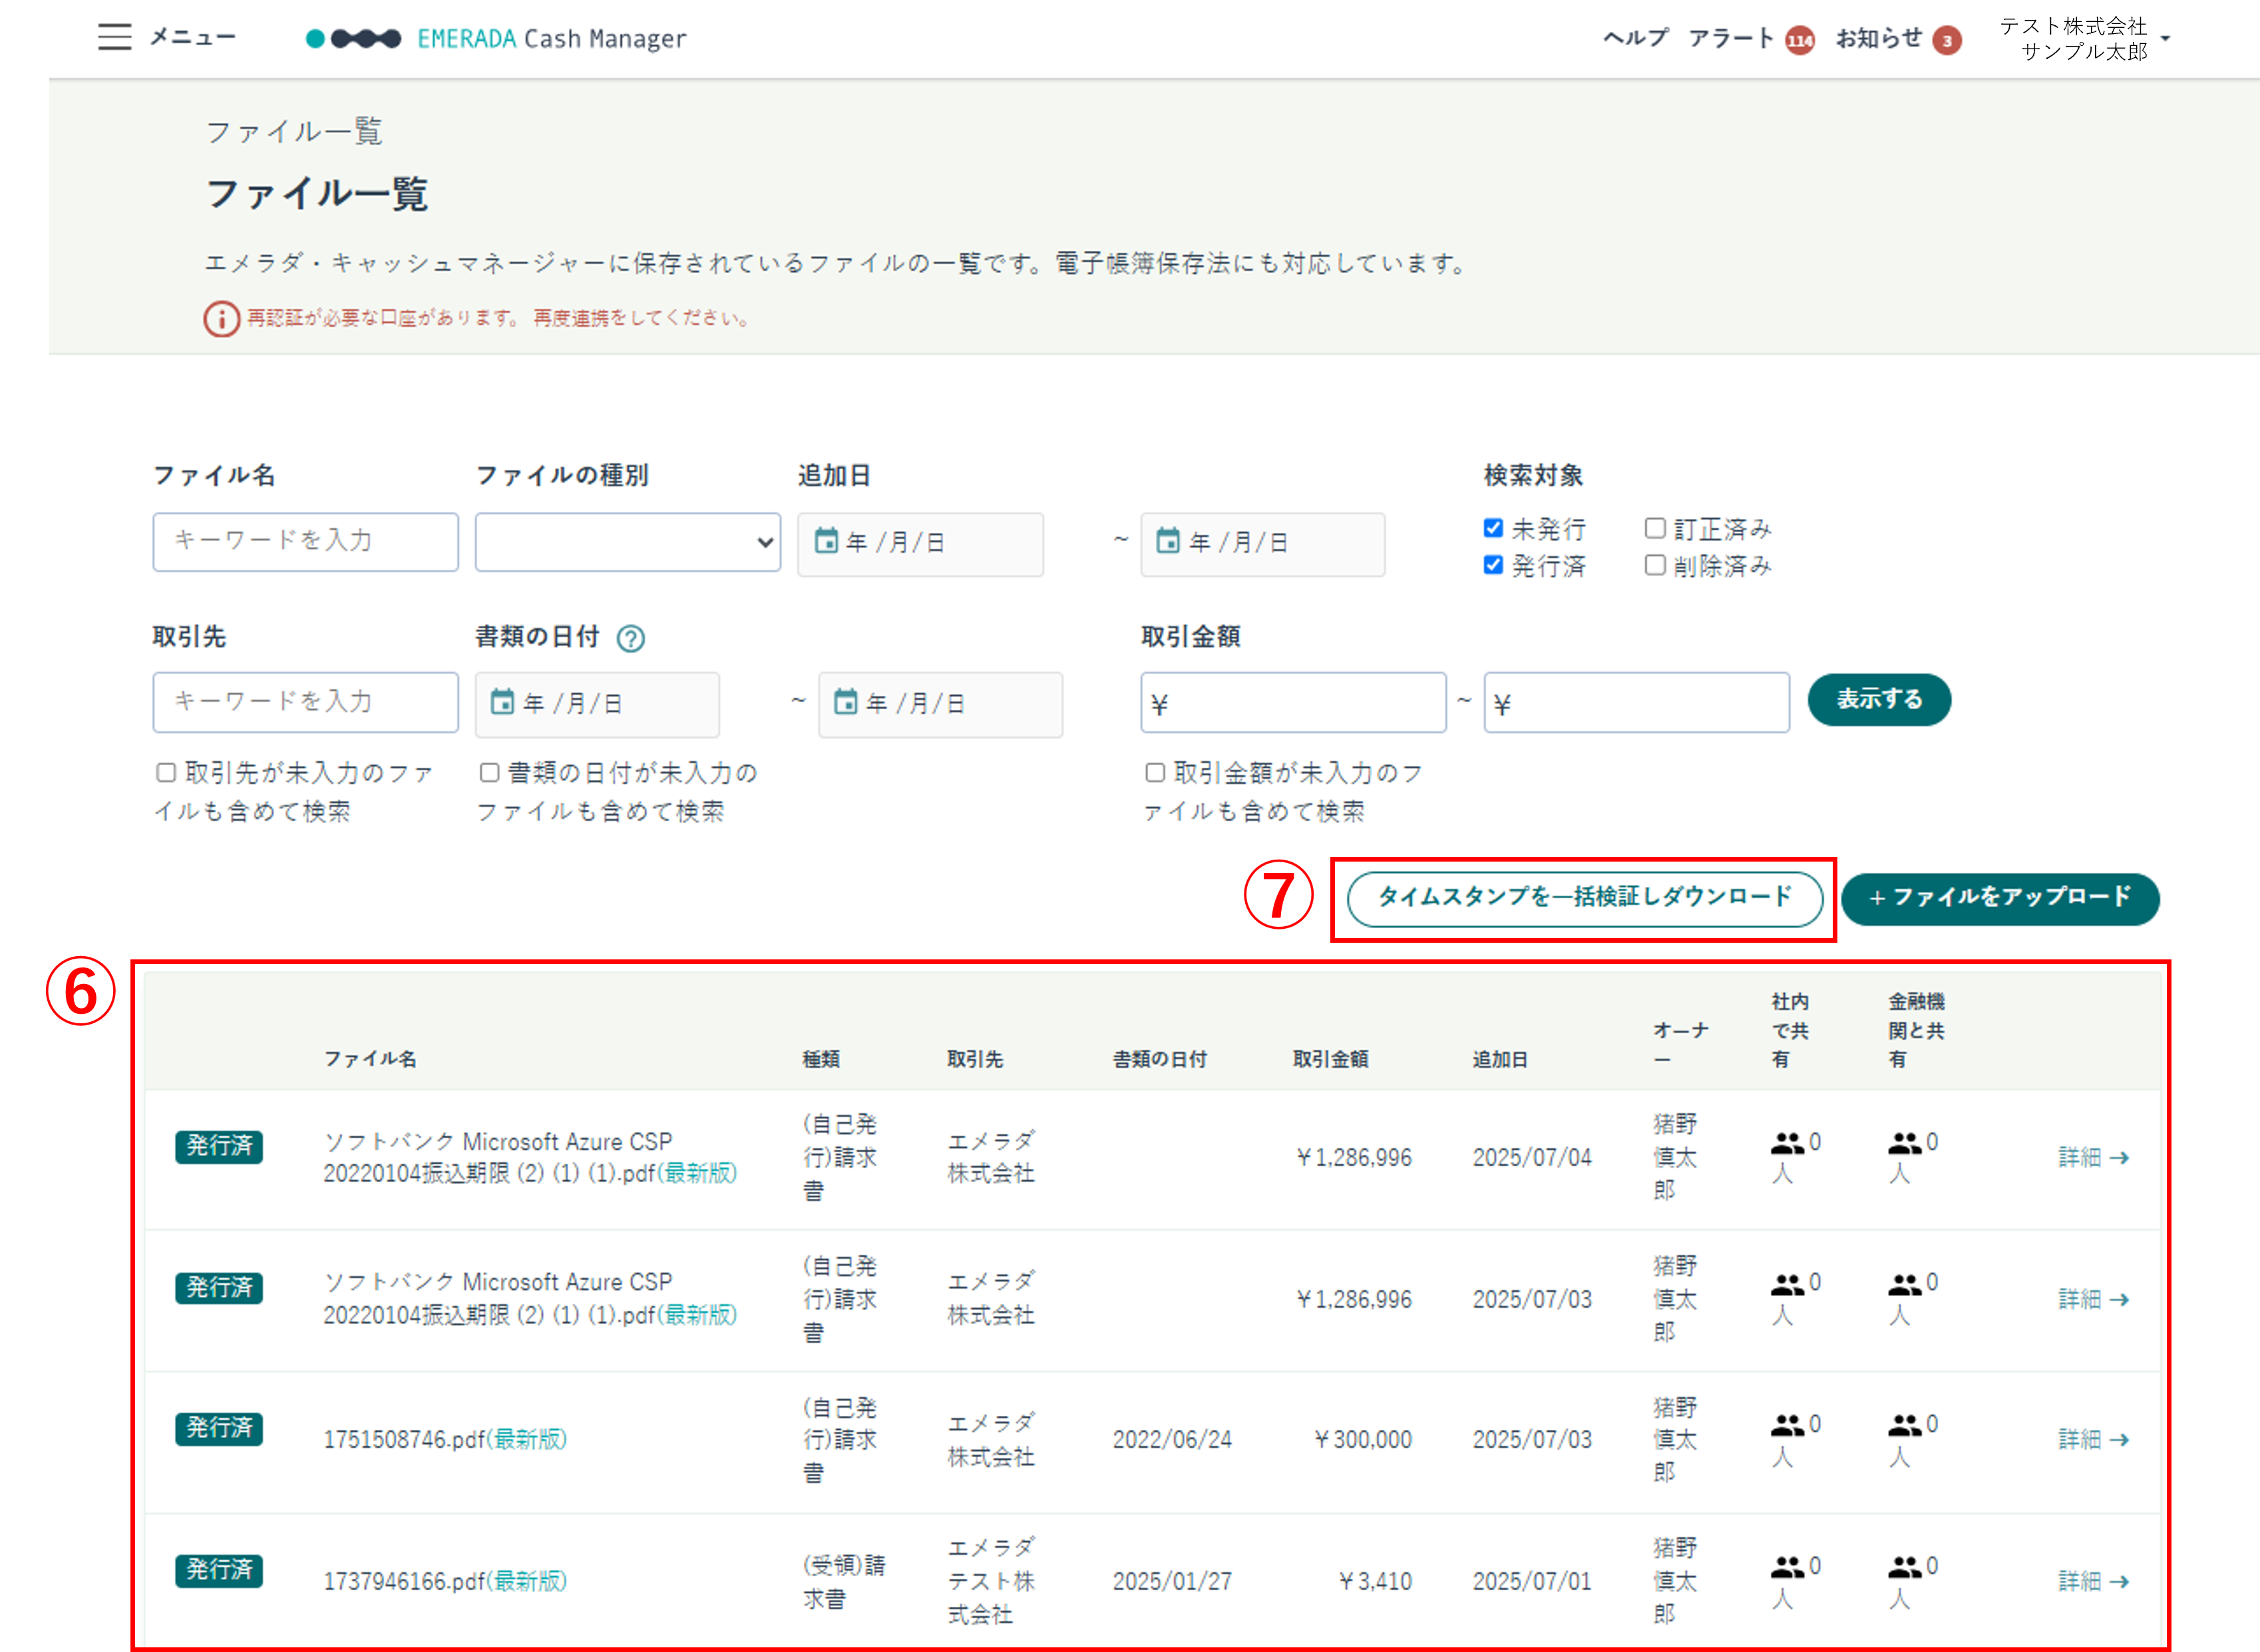Focus the minimum 取引金額 yen field
This screenshot has height=1652, width=2260.
tap(1293, 702)
